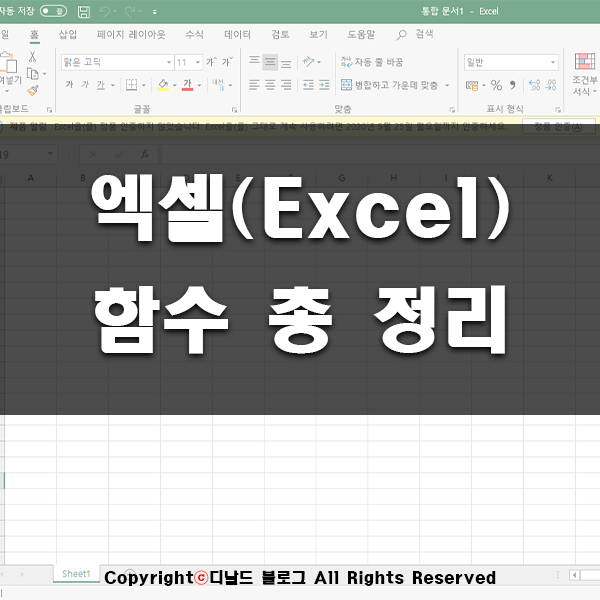
Task: Expand the font size dropdown arrow
Action: 198,62
